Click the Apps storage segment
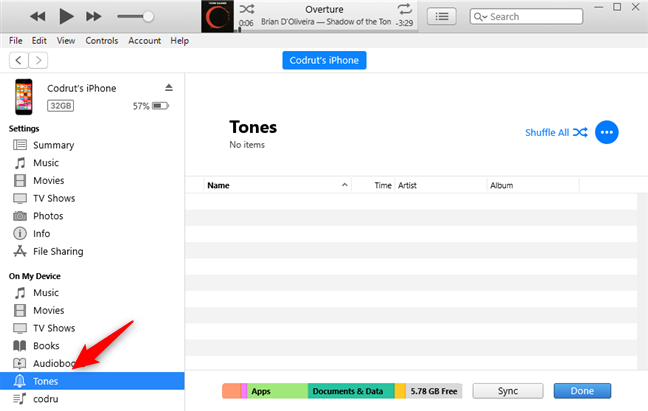648x411 pixels. point(277,391)
